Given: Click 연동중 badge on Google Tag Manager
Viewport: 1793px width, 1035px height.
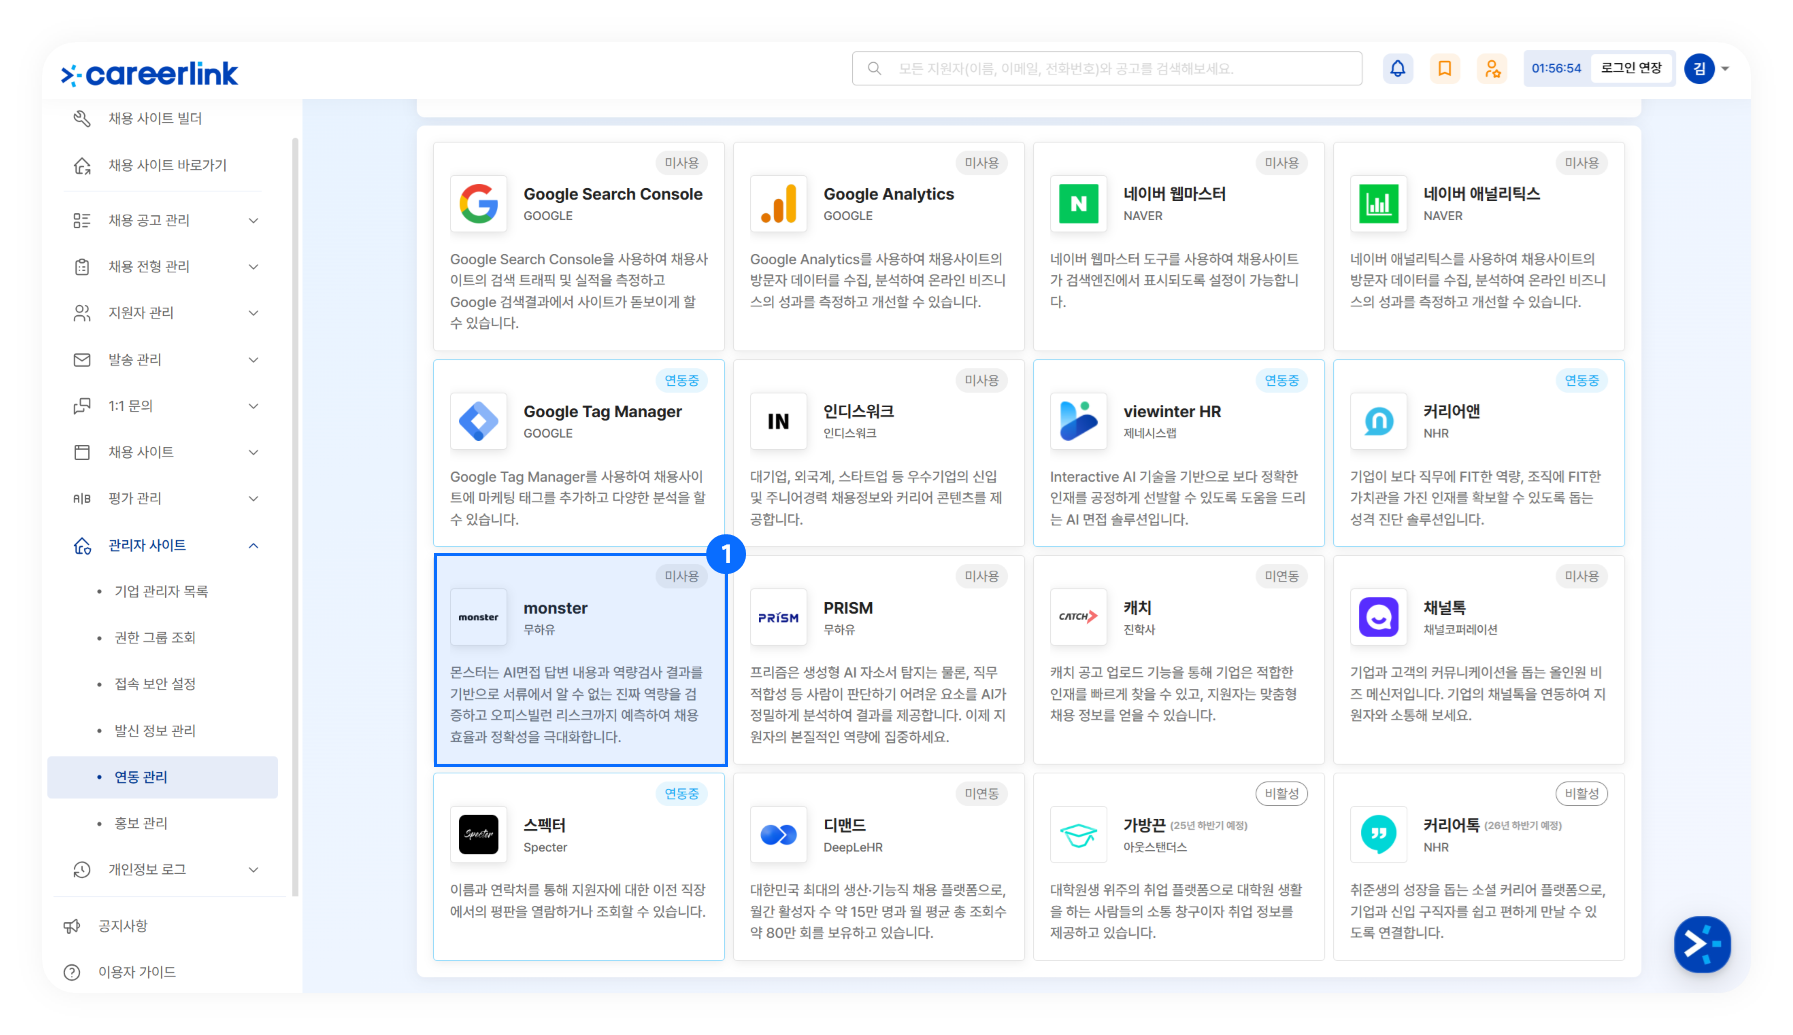Looking at the screenshot, I should tap(682, 380).
